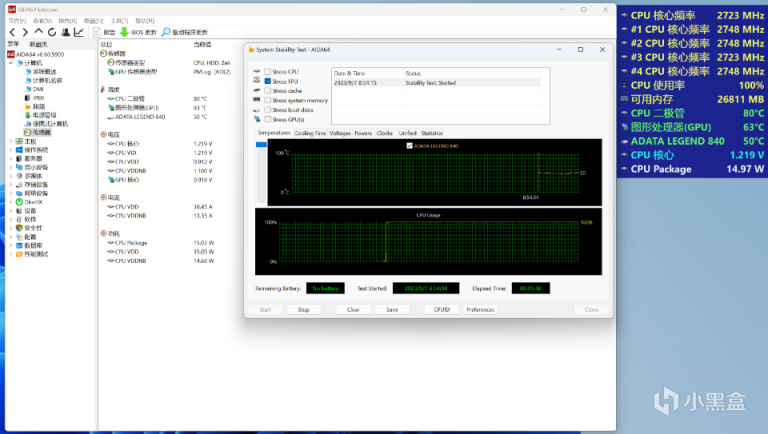Click the flame icon in Stability Test title

251,49
